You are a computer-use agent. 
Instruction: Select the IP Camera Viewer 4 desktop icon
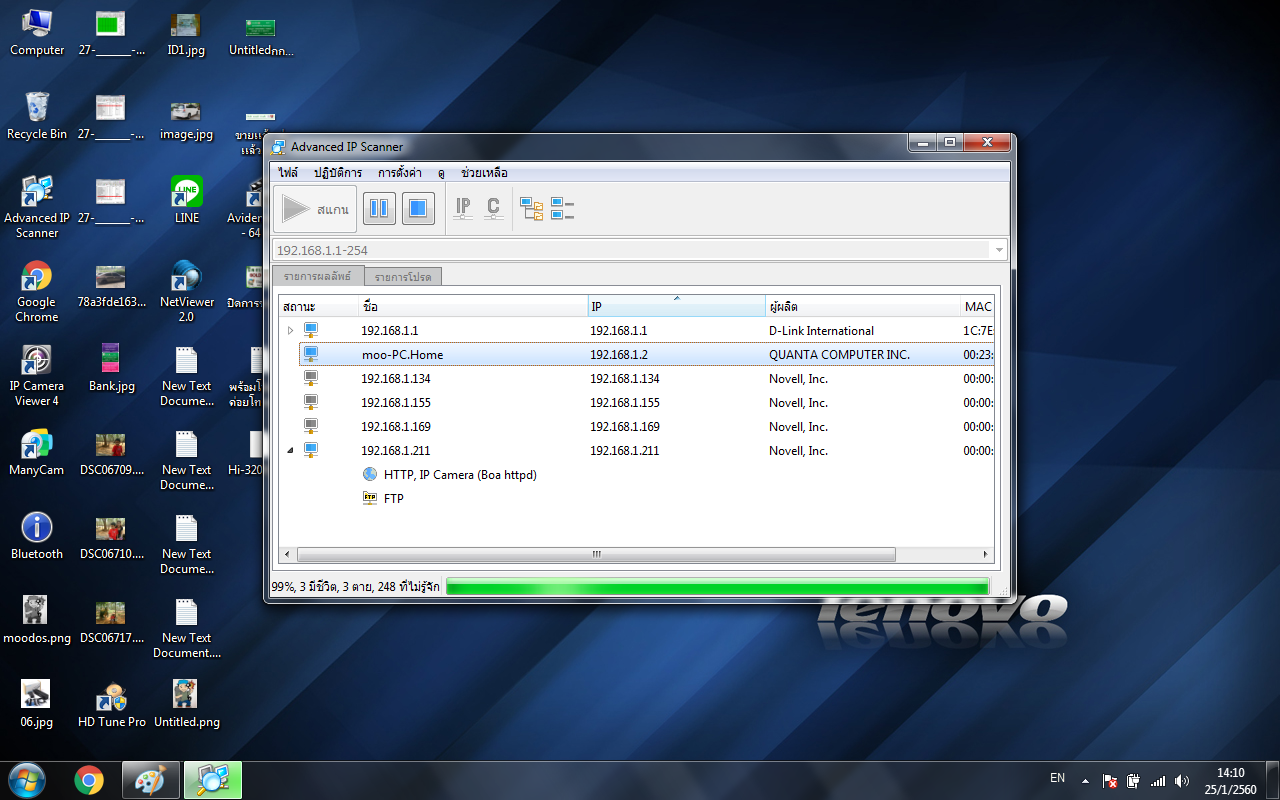37,376
